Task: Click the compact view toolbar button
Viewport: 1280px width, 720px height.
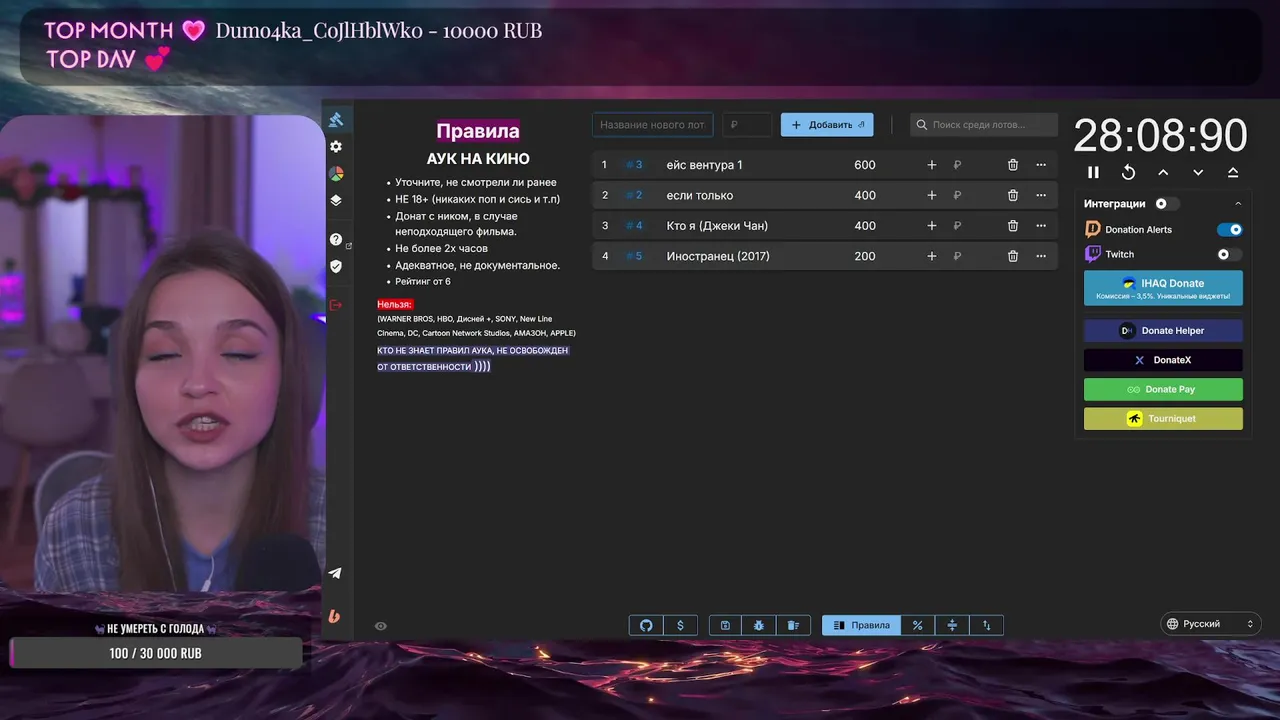Action: [x=952, y=625]
